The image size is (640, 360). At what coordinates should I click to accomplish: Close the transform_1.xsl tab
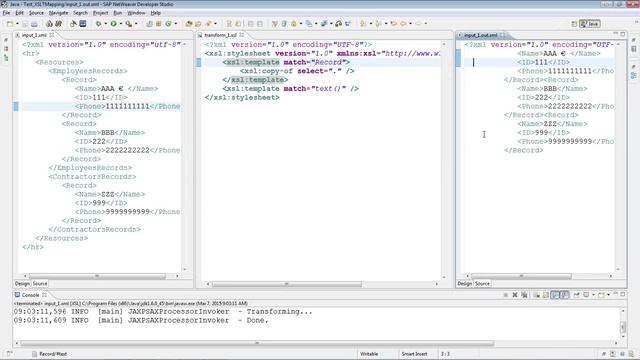point(242,35)
